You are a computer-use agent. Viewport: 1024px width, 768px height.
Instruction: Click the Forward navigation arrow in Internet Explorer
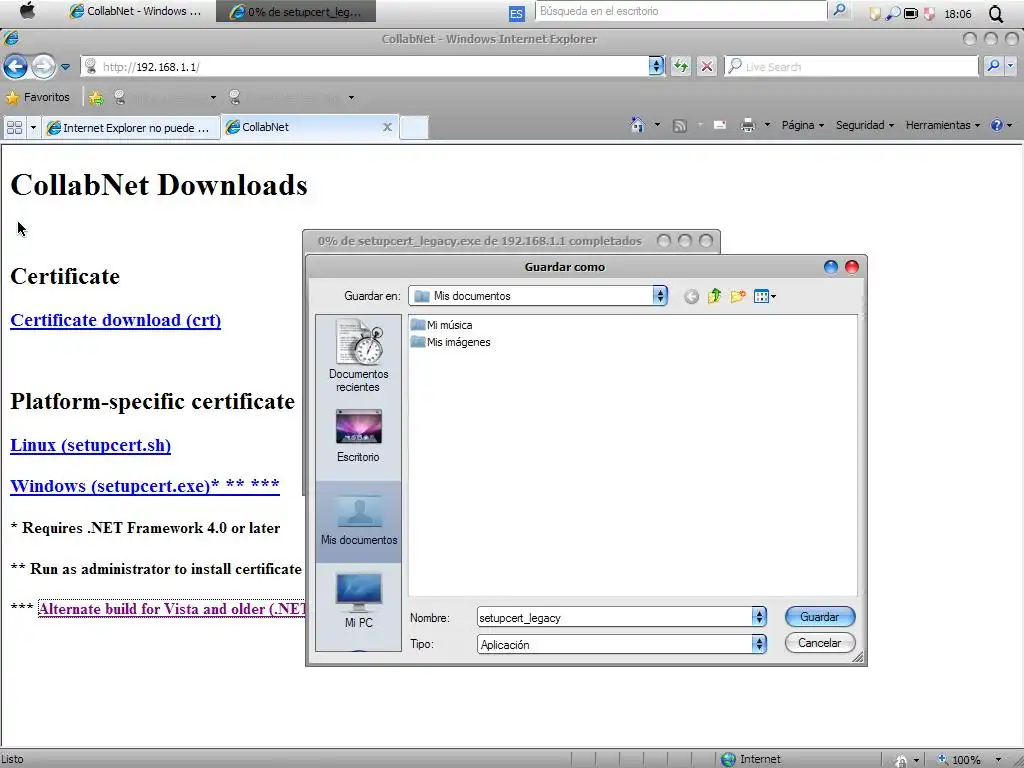click(43, 66)
